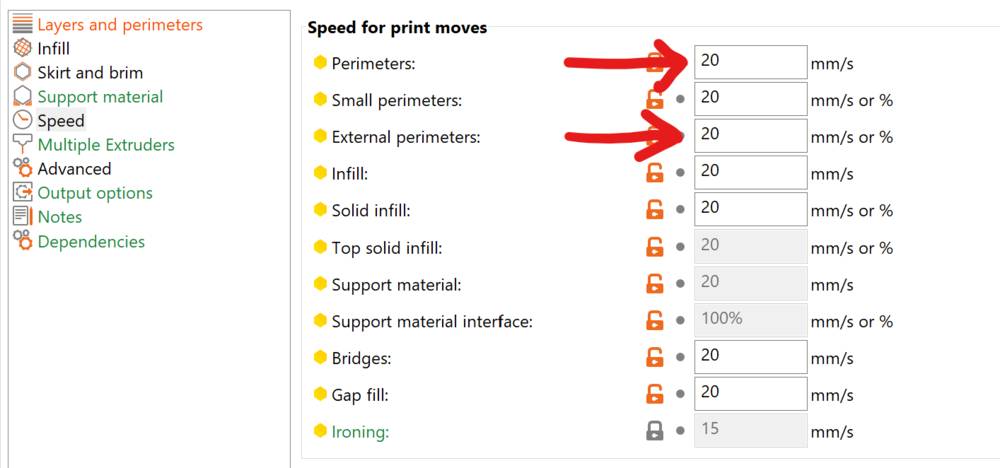The image size is (1000, 468).
Task: Click the Bridges speed input field
Action: 750,358
